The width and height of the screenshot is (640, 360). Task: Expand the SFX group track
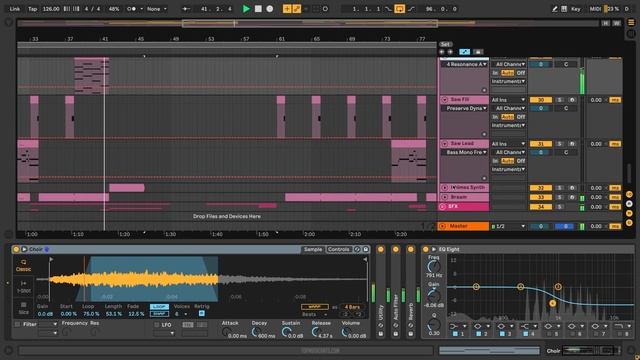tap(442, 207)
